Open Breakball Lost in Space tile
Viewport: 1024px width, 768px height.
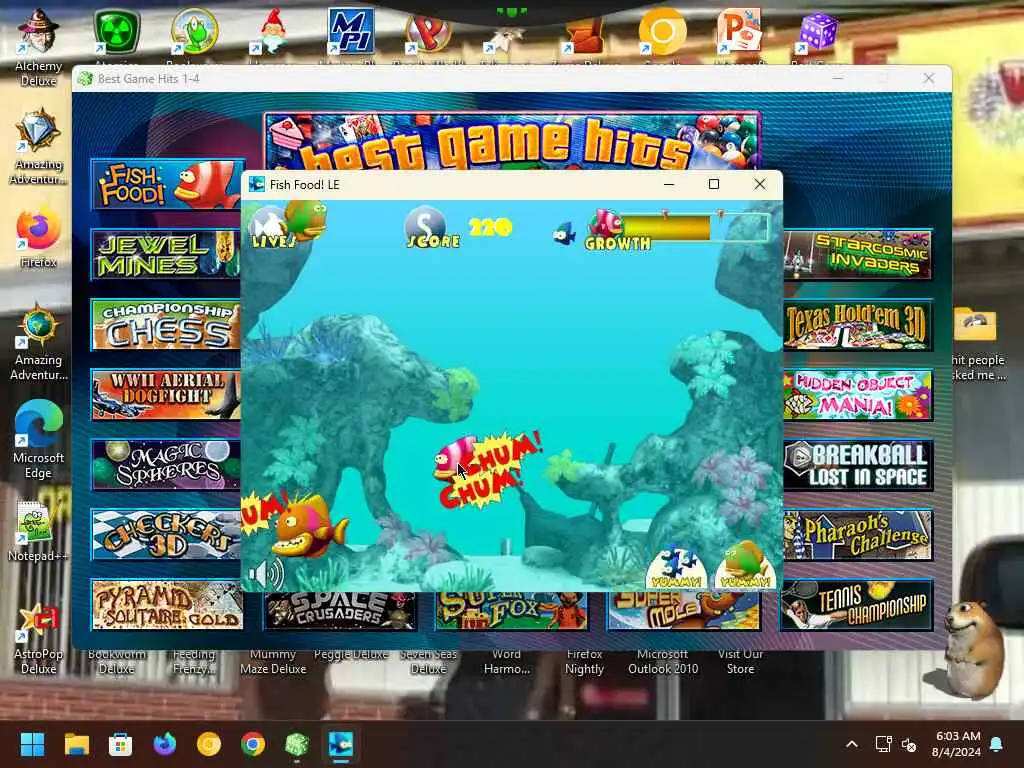coord(858,464)
